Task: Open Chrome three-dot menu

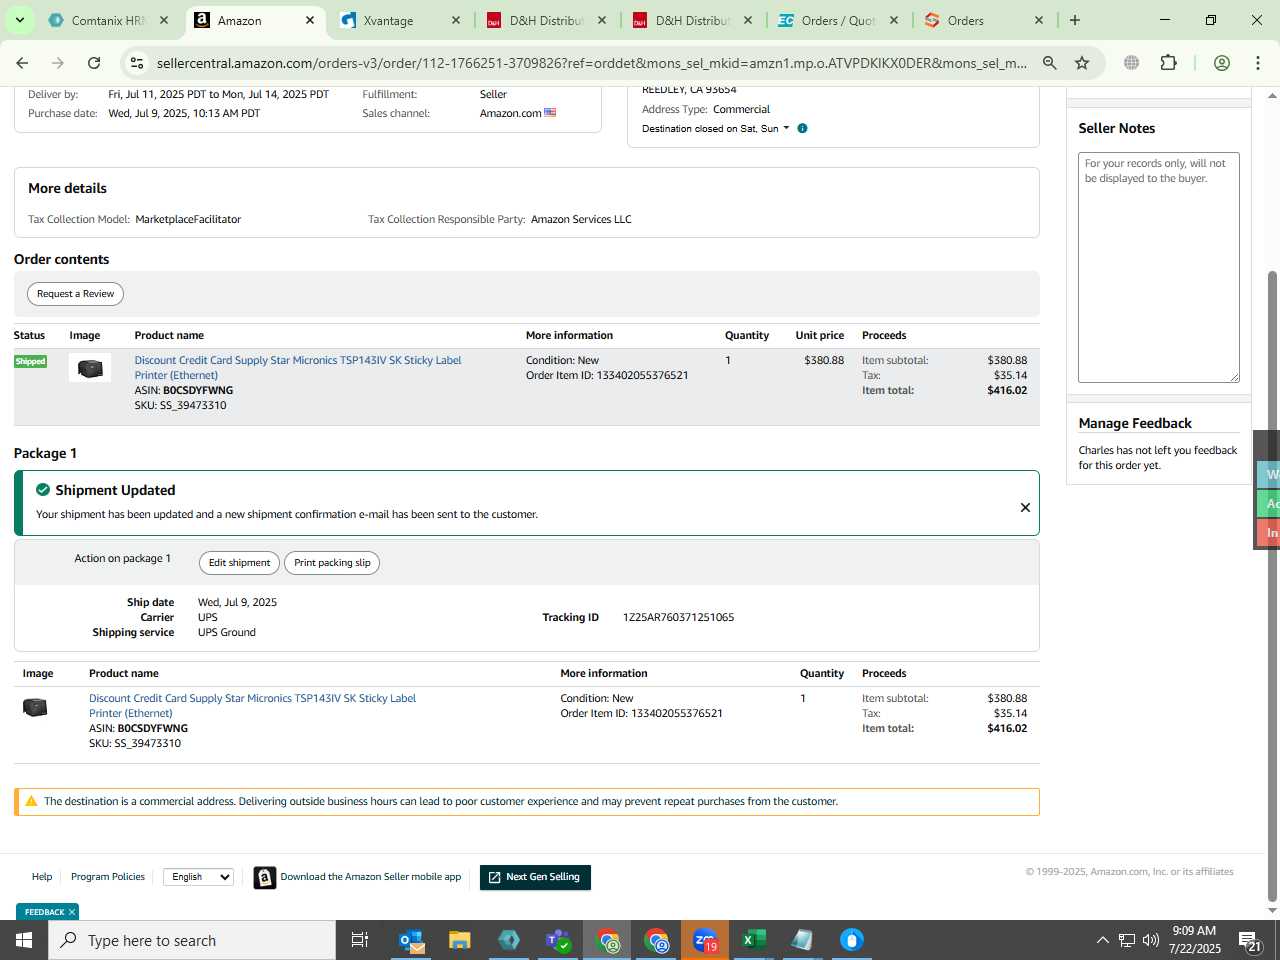Action: coord(1258,63)
